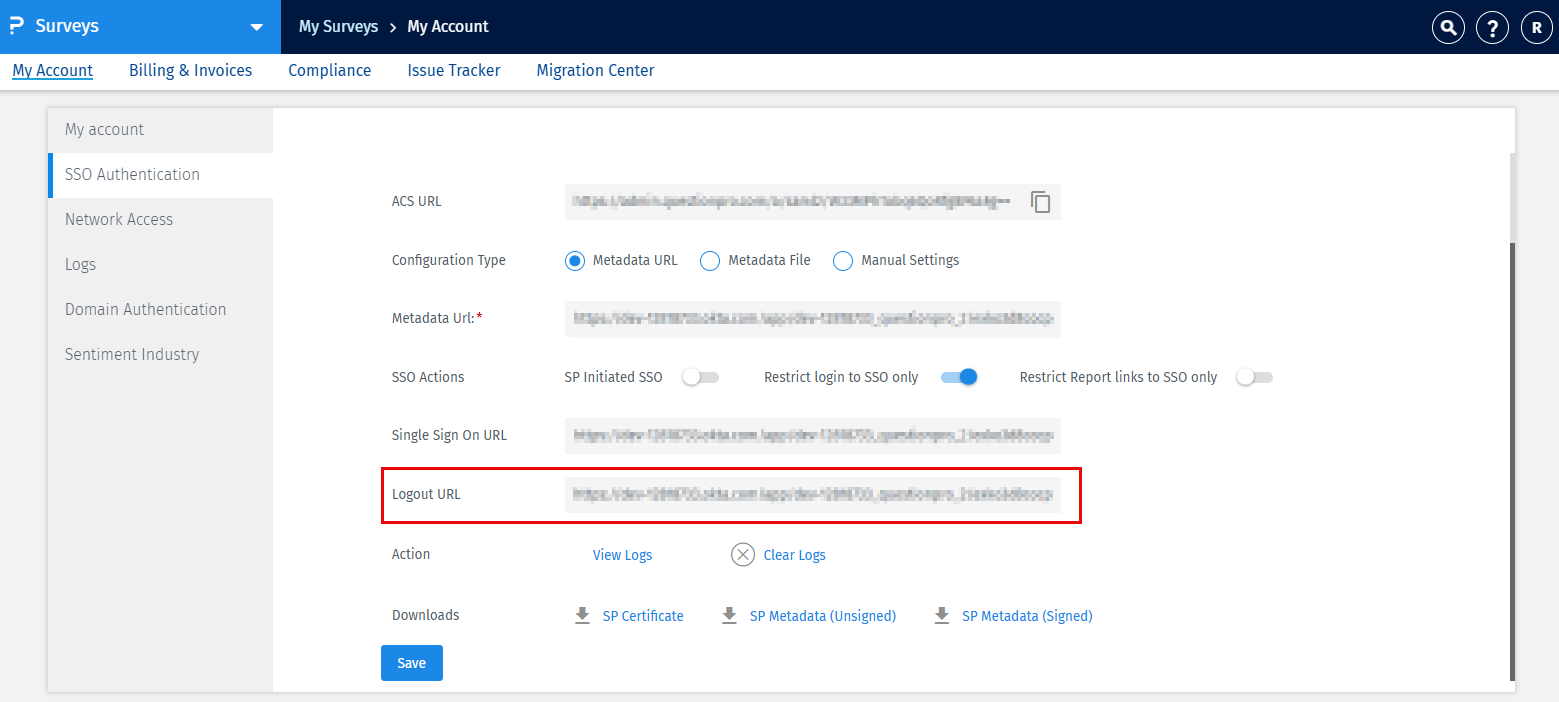
Task: Open the help question mark icon
Action: coord(1492,28)
